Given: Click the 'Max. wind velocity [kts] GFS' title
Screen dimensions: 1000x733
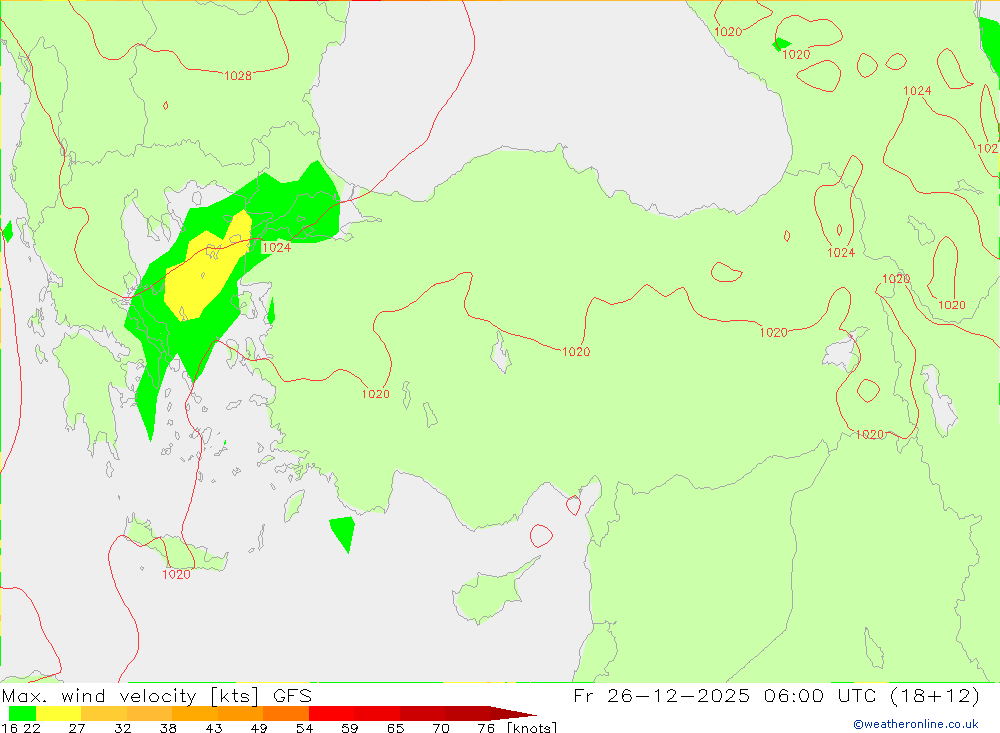Looking at the screenshot, I should click(x=157, y=696).
